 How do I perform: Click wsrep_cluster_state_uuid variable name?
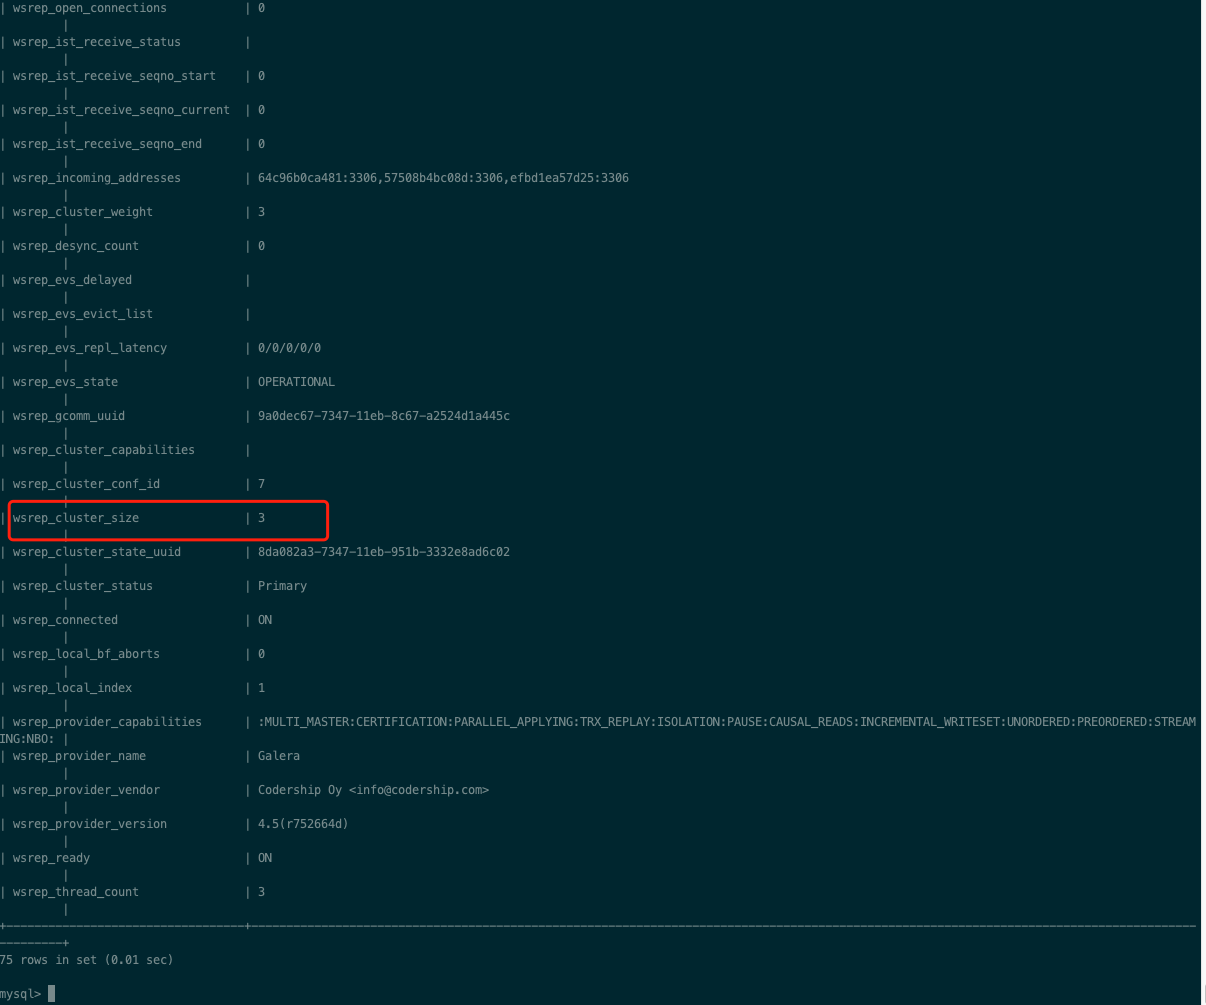tap(97, 552)
